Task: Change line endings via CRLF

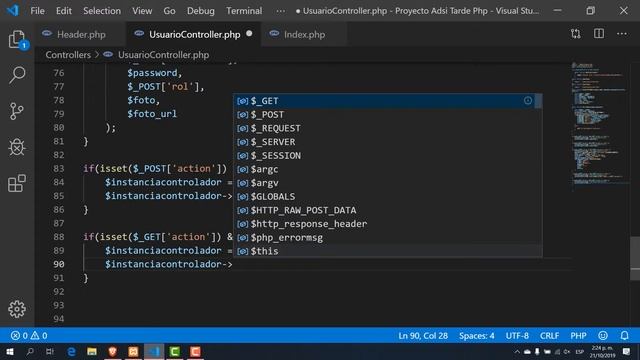Action: (549, 336)
